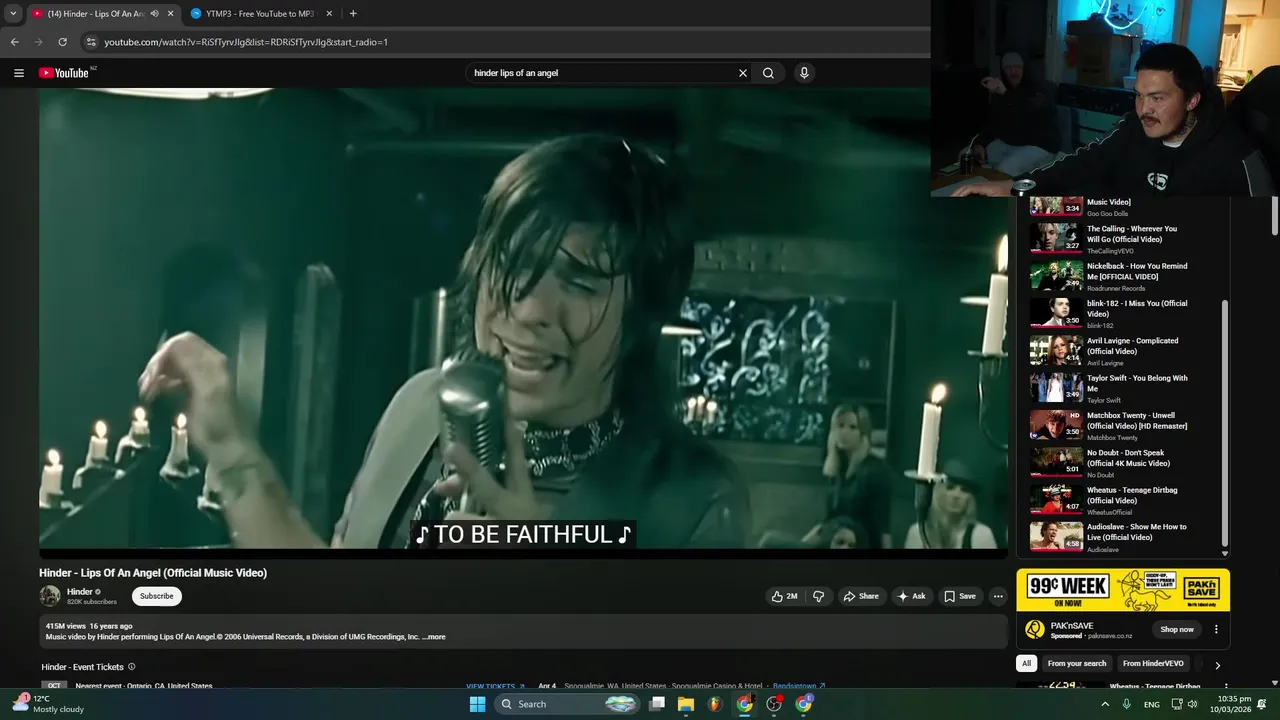Open the weather widget 12°C
The width and height of the screenshot is (1280, 720).
48,704
